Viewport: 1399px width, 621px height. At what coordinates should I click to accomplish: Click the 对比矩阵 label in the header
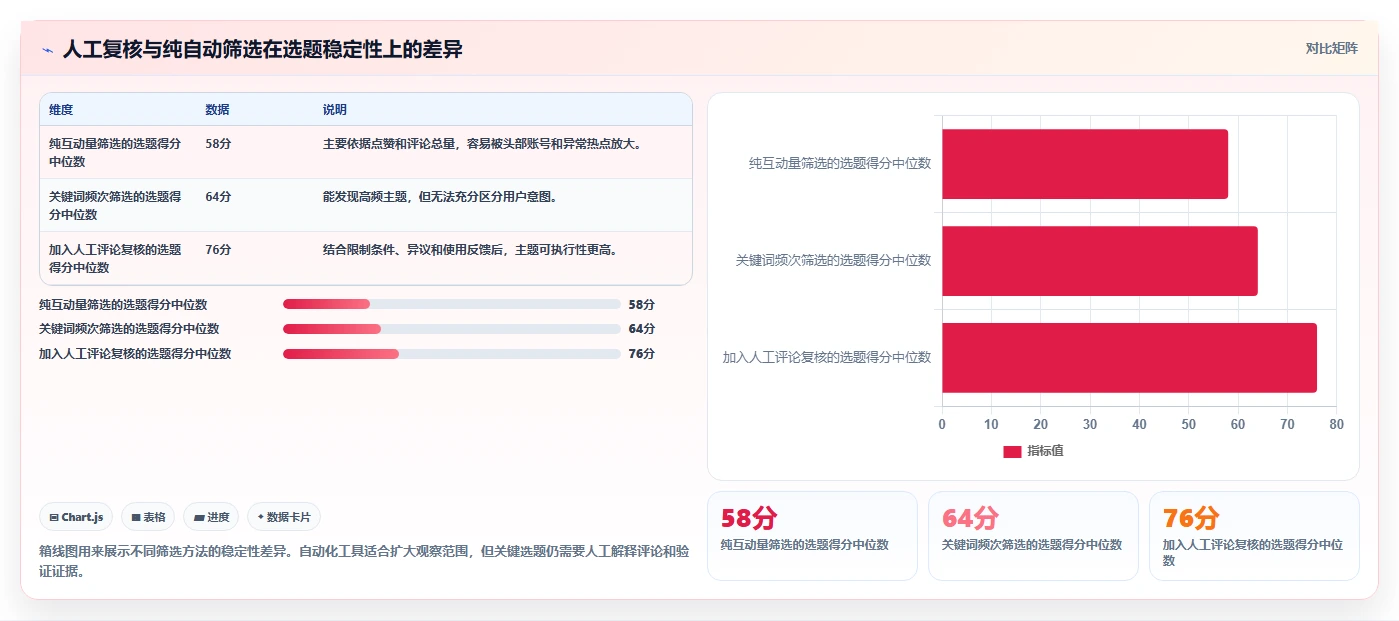[x=1331, y=48]
